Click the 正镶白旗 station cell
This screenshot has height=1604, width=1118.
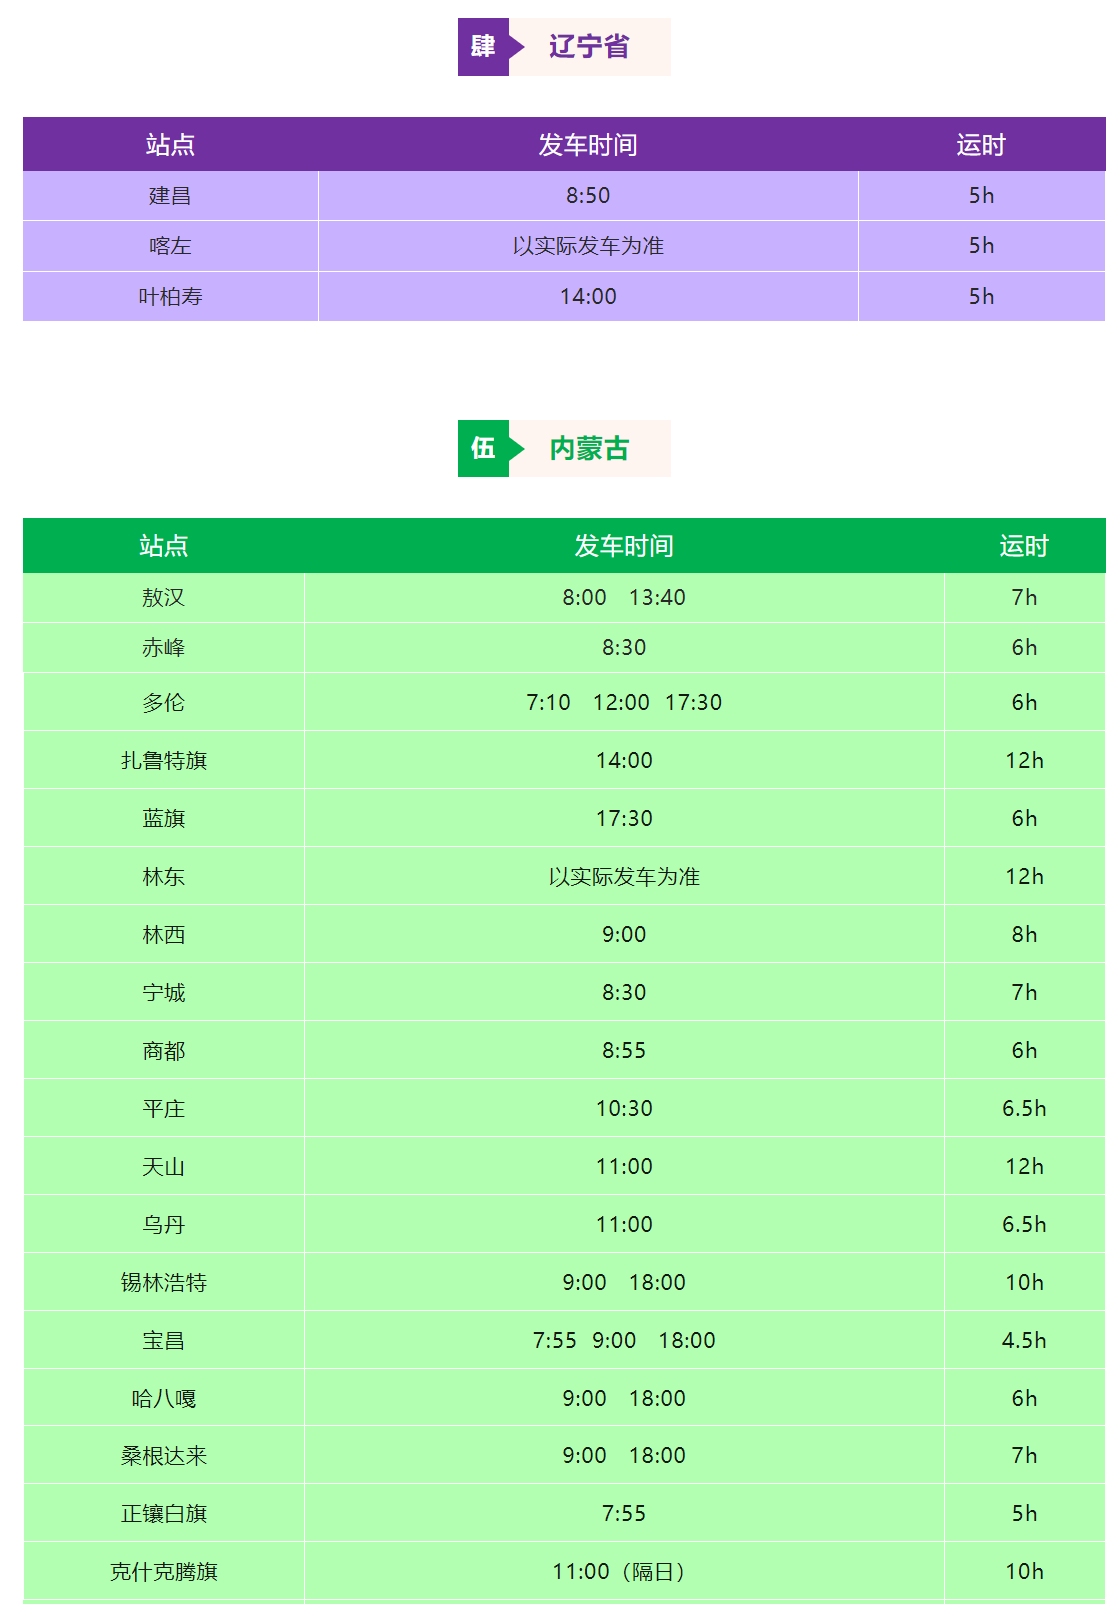coord(164,1514)
